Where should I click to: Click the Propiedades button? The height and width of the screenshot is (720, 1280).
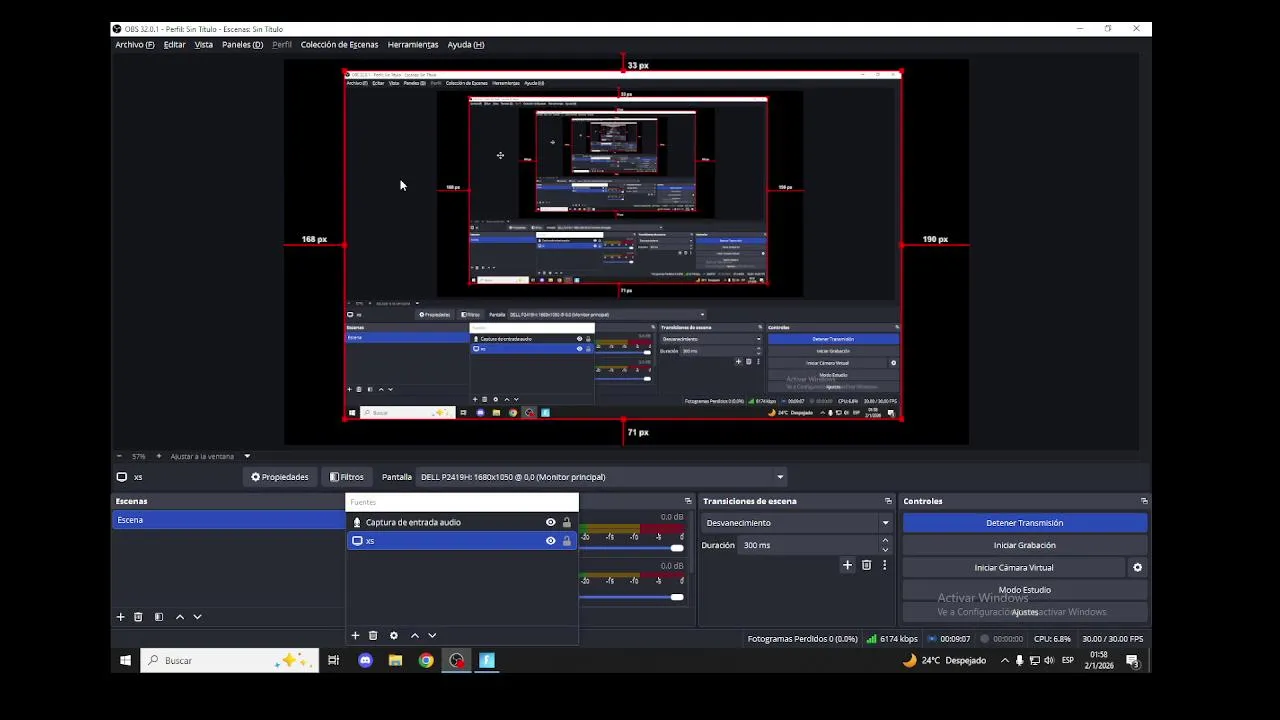[280, 477]
